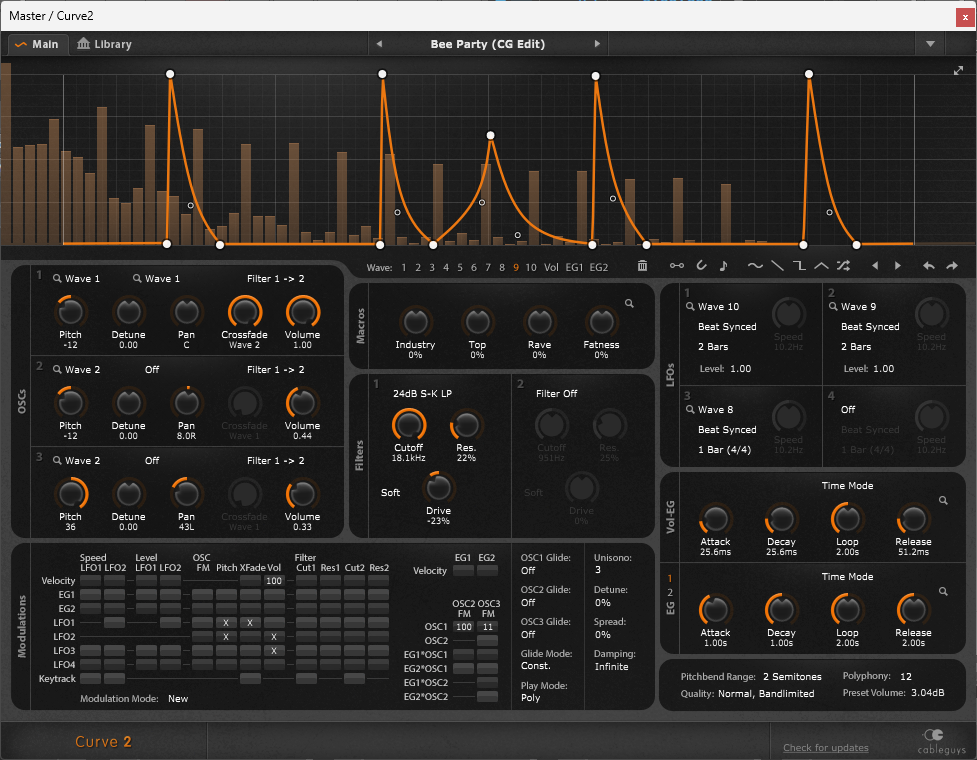Viewport: 977px width, 760px height.
Task: Open the preset menu dropdown arrow
Action: 930,44
